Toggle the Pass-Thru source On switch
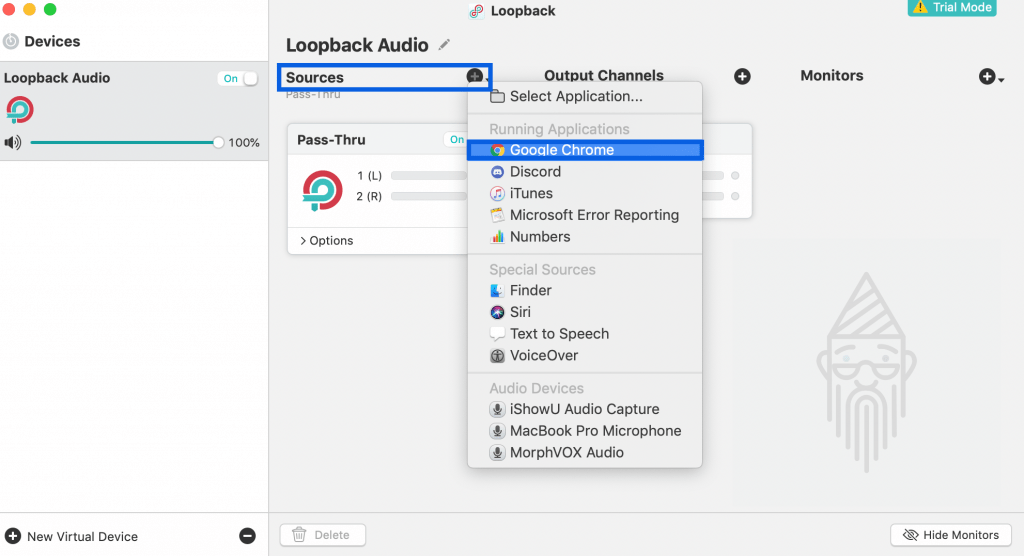 456,140
